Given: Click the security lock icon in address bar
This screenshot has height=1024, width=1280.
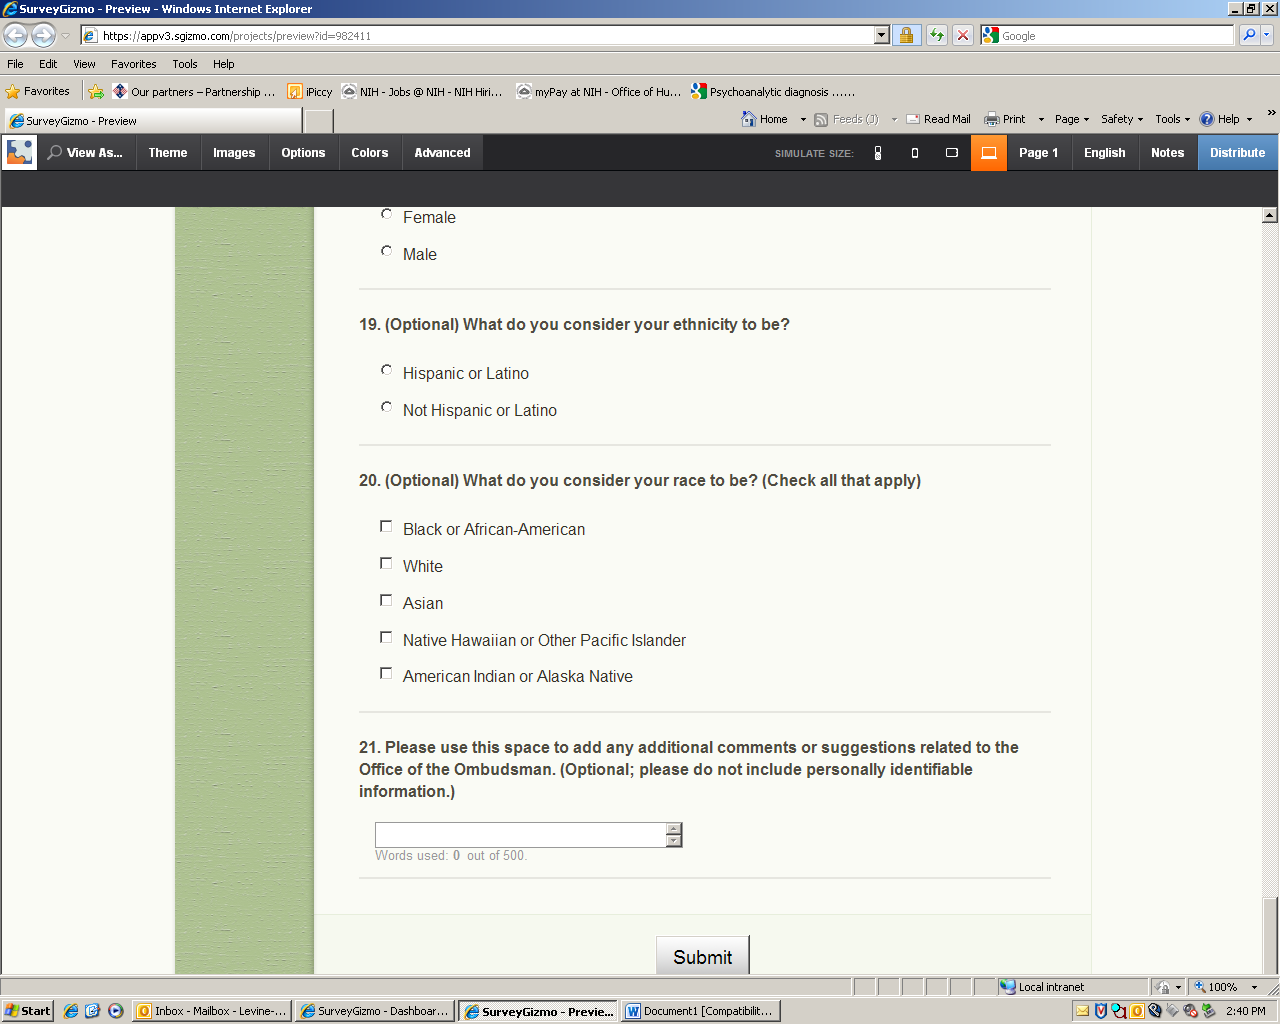Looking at the screenshot, I should [x=907, y=35].
